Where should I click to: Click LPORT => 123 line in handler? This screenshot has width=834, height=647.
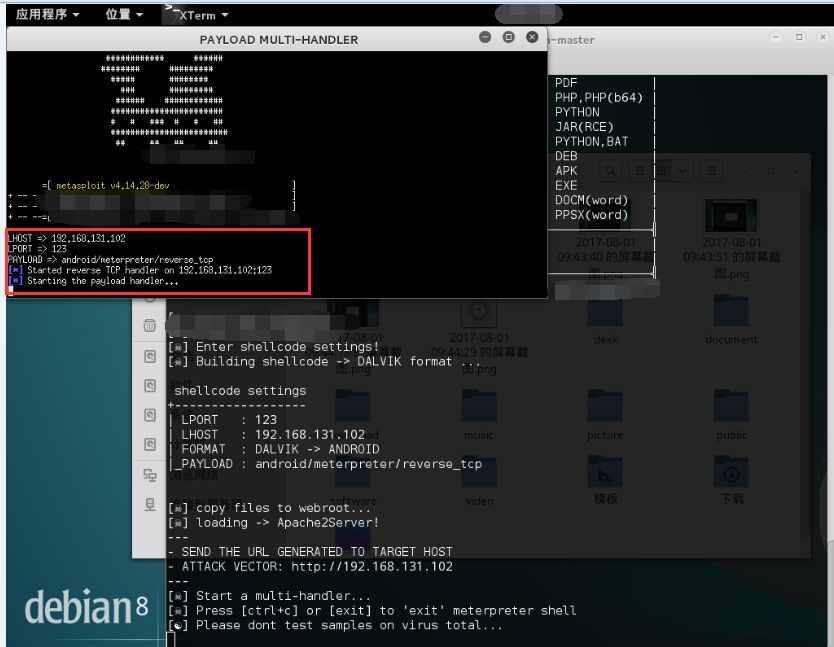click(37, 249)
